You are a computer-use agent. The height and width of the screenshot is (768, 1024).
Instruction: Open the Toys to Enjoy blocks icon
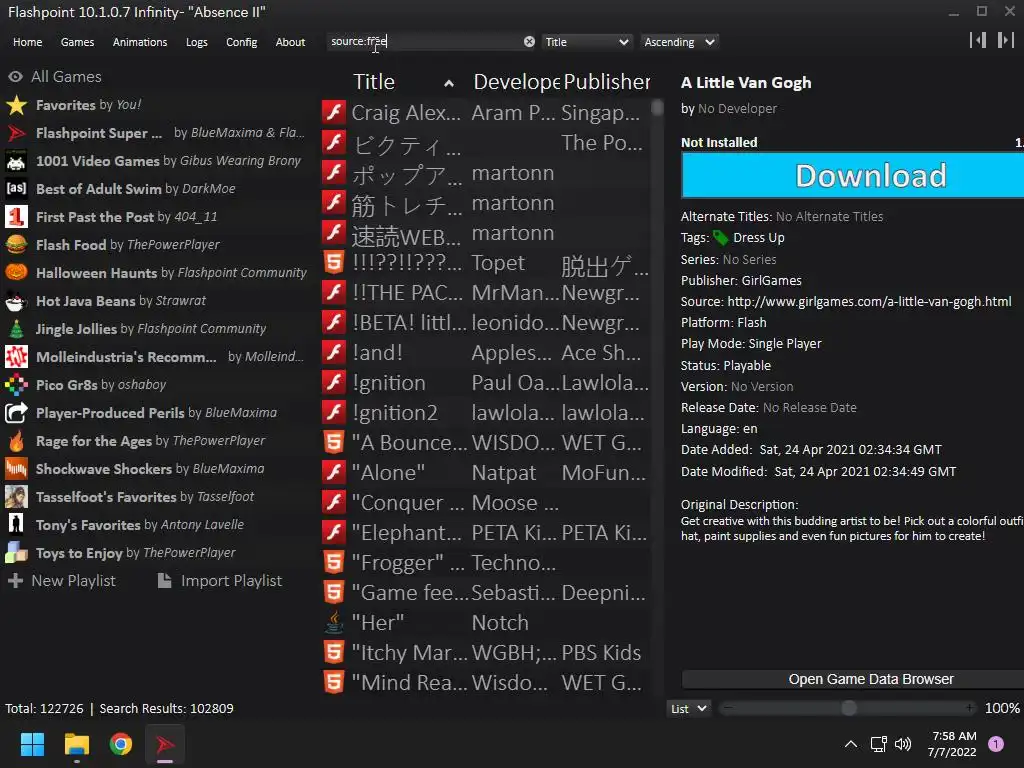tap(16, 553)
